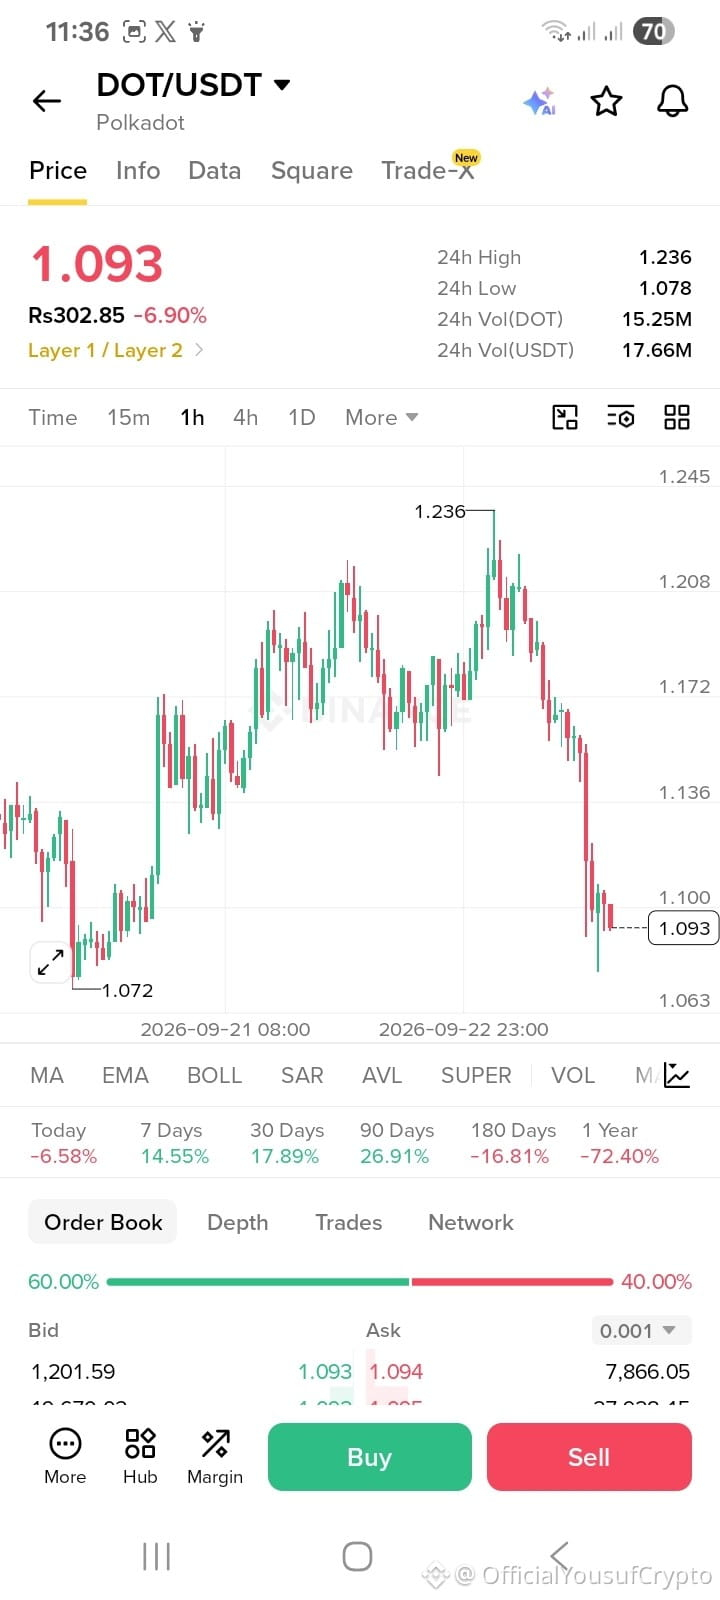Open the AI sparkle assistant icon

(x=540, y=101)
